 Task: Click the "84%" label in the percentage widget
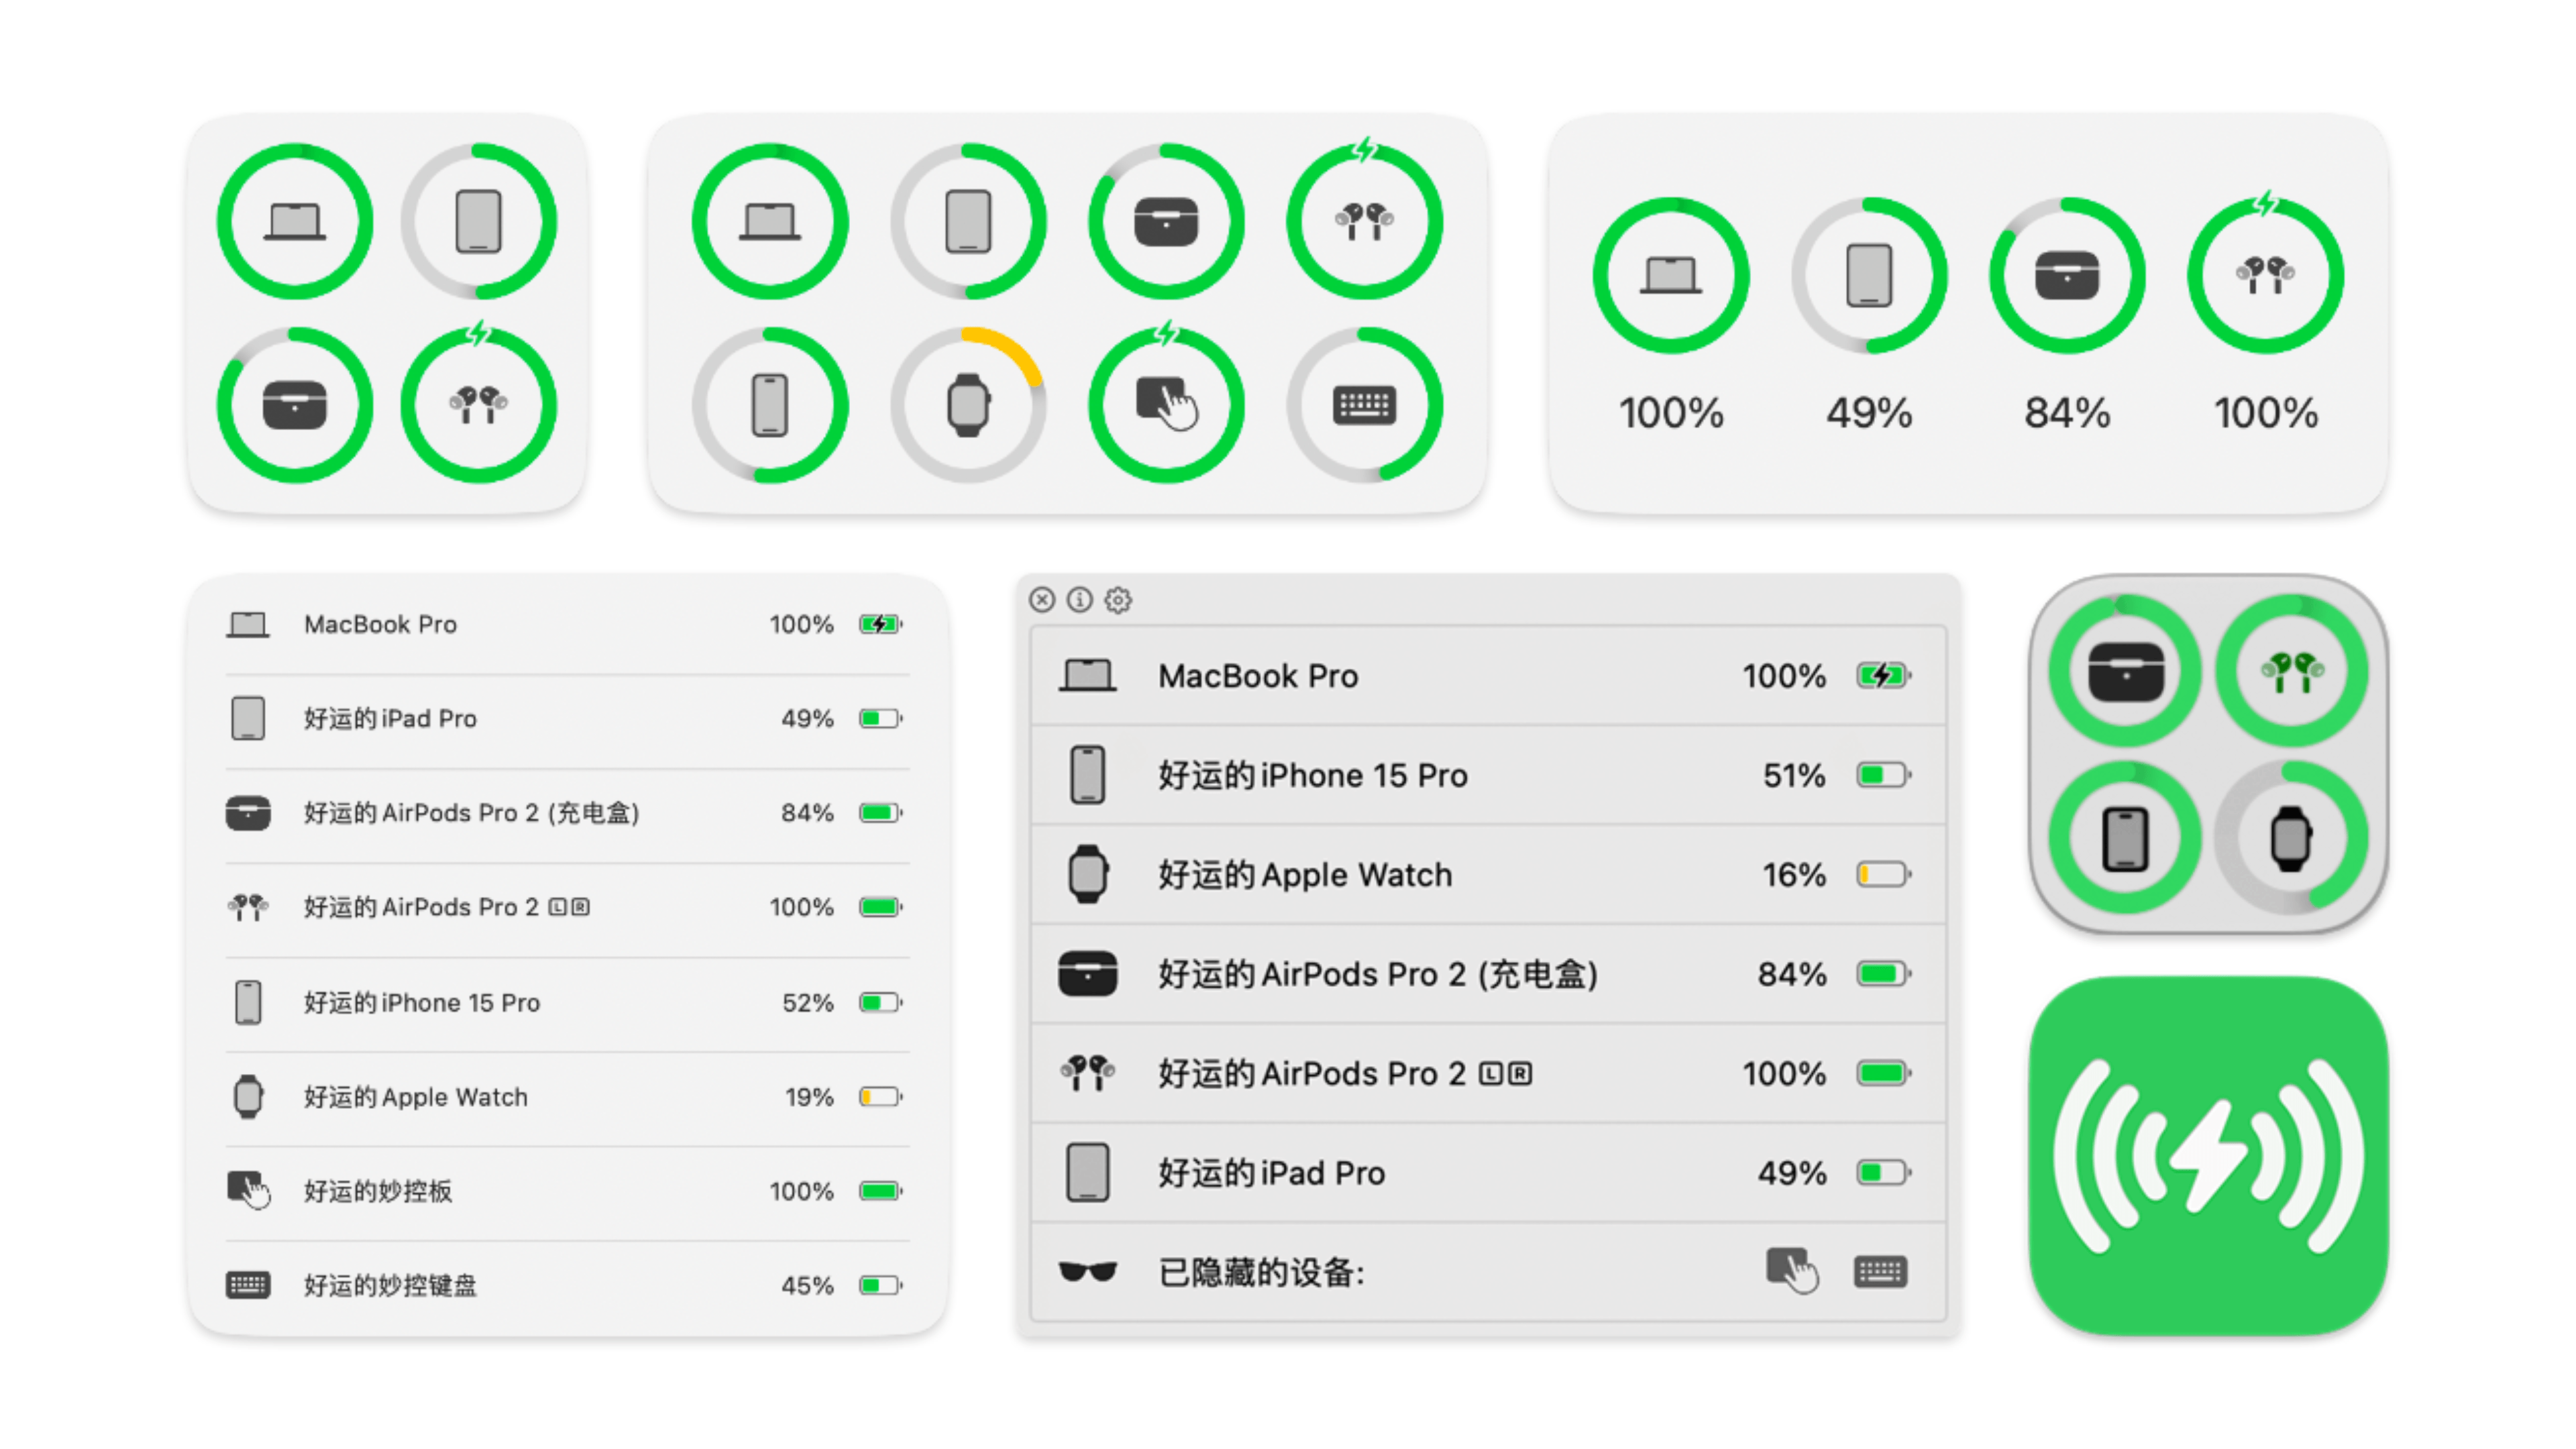click(x=2067, y=412)
